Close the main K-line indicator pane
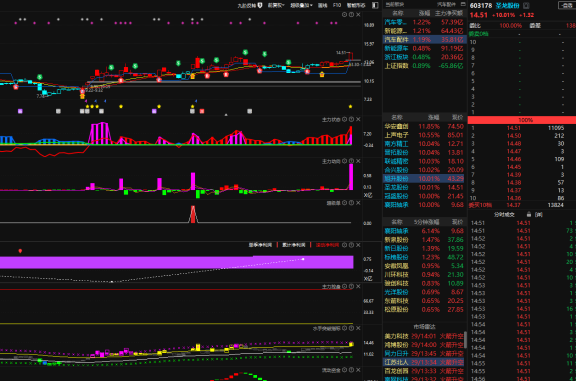The height and width of the screenshot is (381, 576). (x=358, y=15)
